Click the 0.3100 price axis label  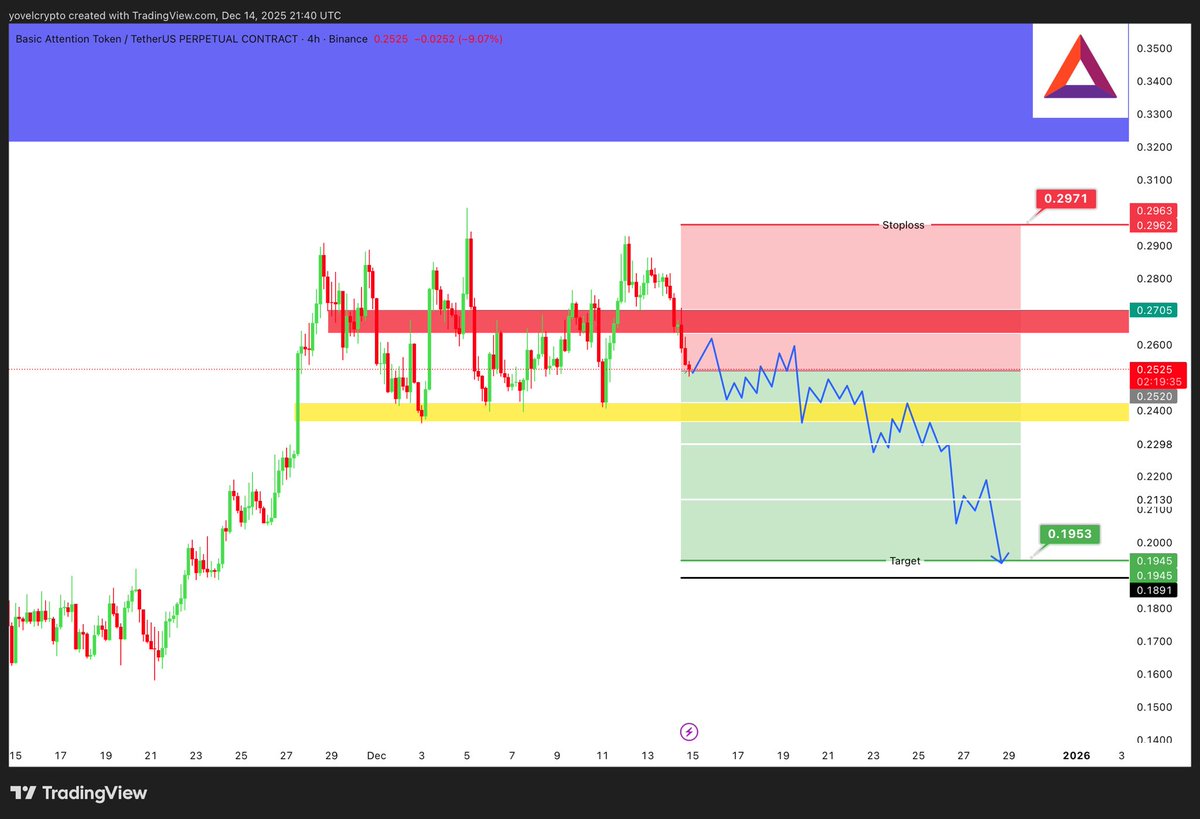point(1155,180)
